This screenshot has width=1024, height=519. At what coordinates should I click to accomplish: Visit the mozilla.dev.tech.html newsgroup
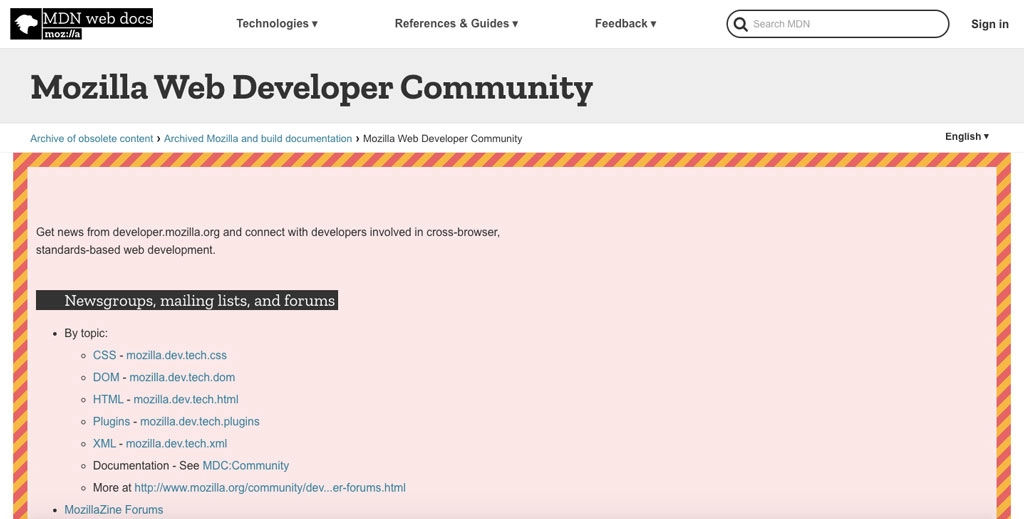[x=186, y=400]
